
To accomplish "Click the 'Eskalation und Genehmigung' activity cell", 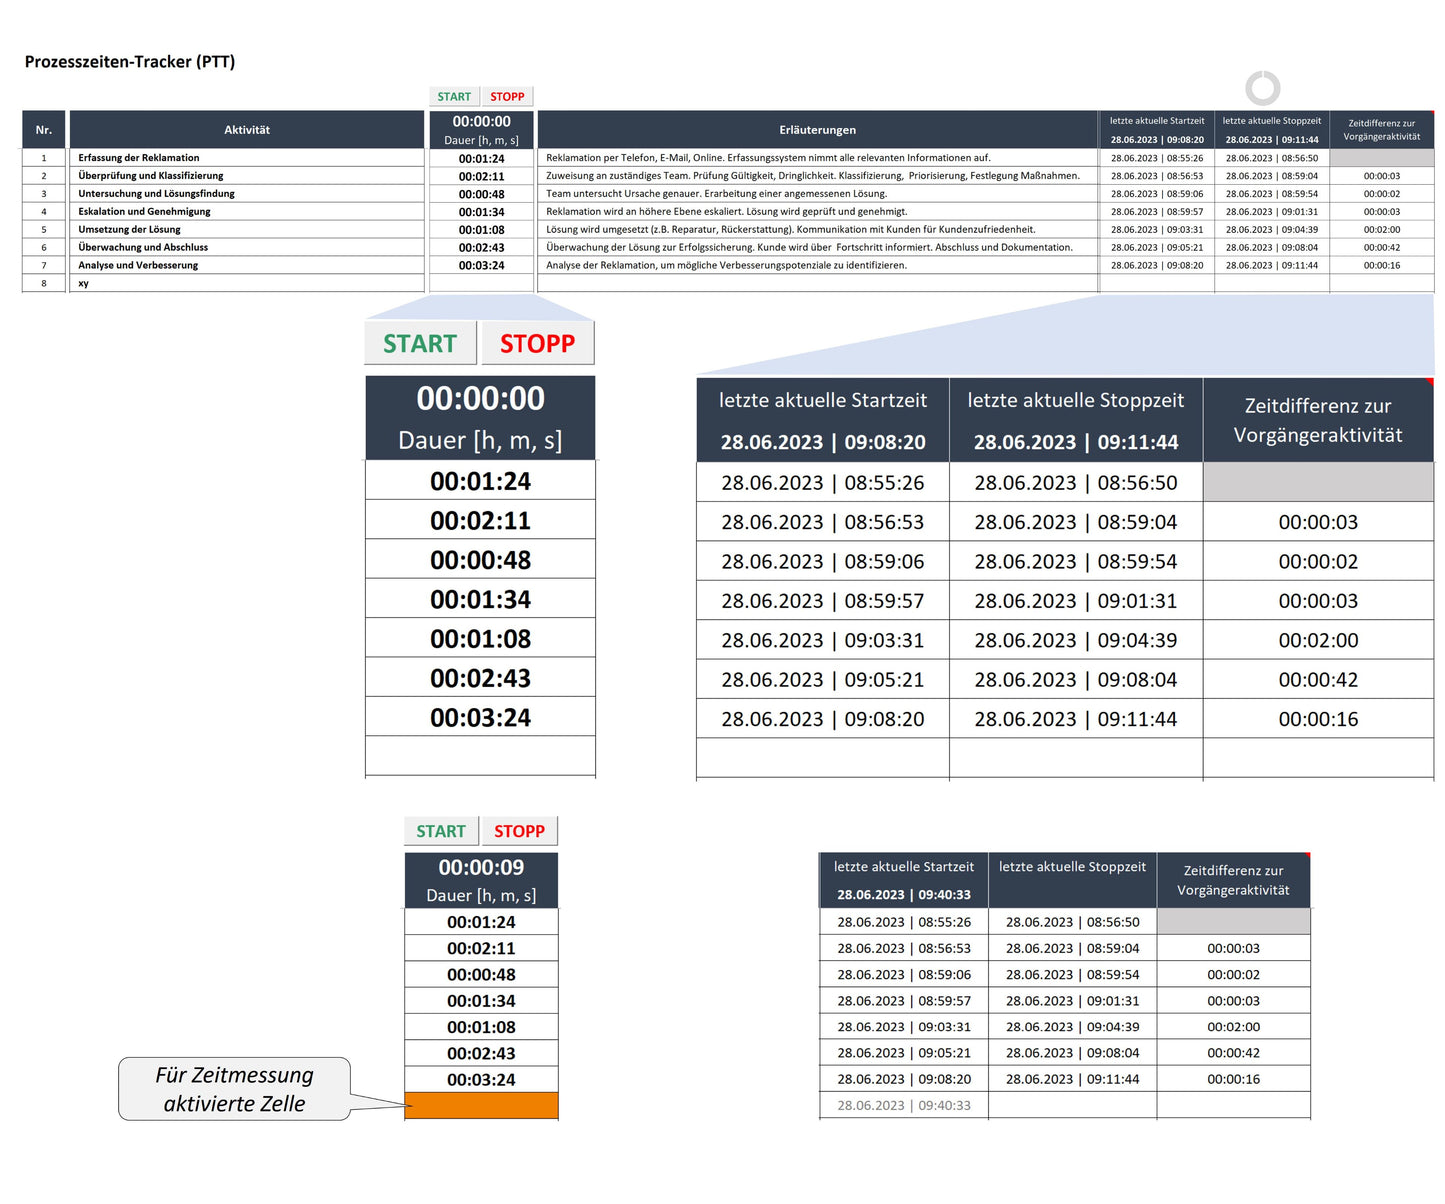I will (x=145, y=212).
